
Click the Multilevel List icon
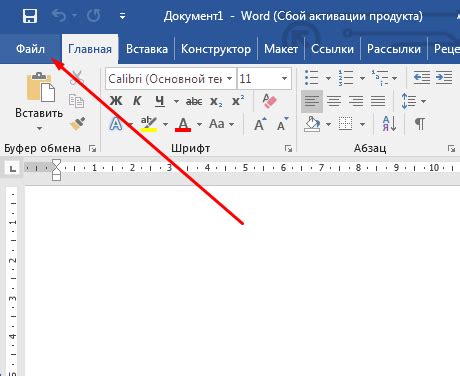click(380, 78)
